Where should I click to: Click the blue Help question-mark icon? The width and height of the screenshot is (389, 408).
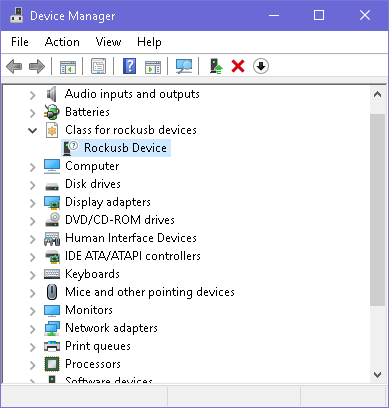(x=129, y=66)
